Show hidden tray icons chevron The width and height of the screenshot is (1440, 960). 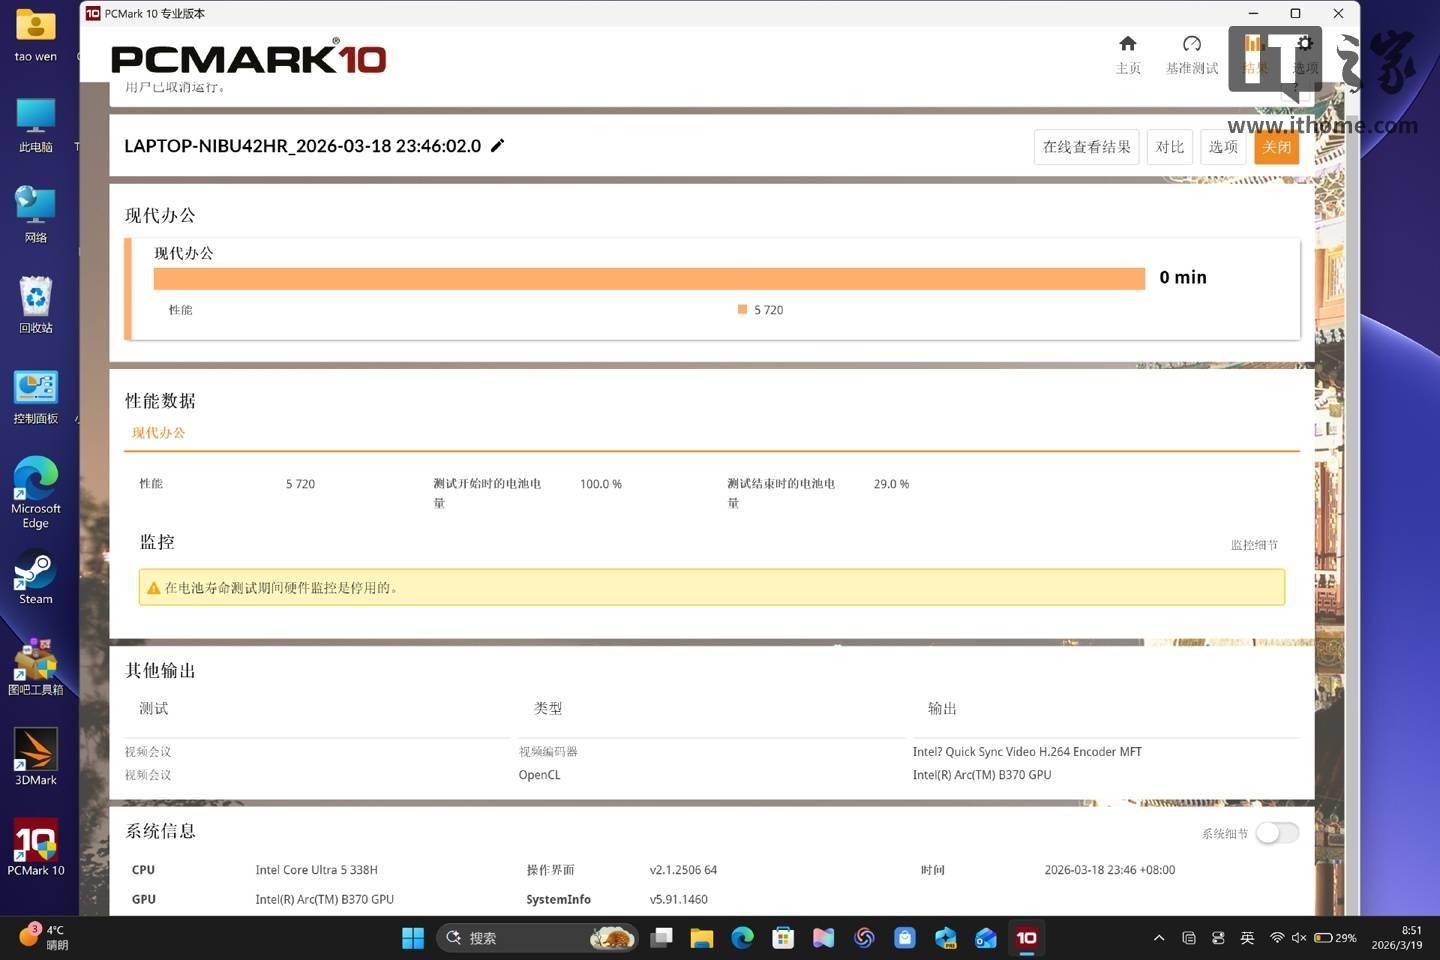point(1159,938)
